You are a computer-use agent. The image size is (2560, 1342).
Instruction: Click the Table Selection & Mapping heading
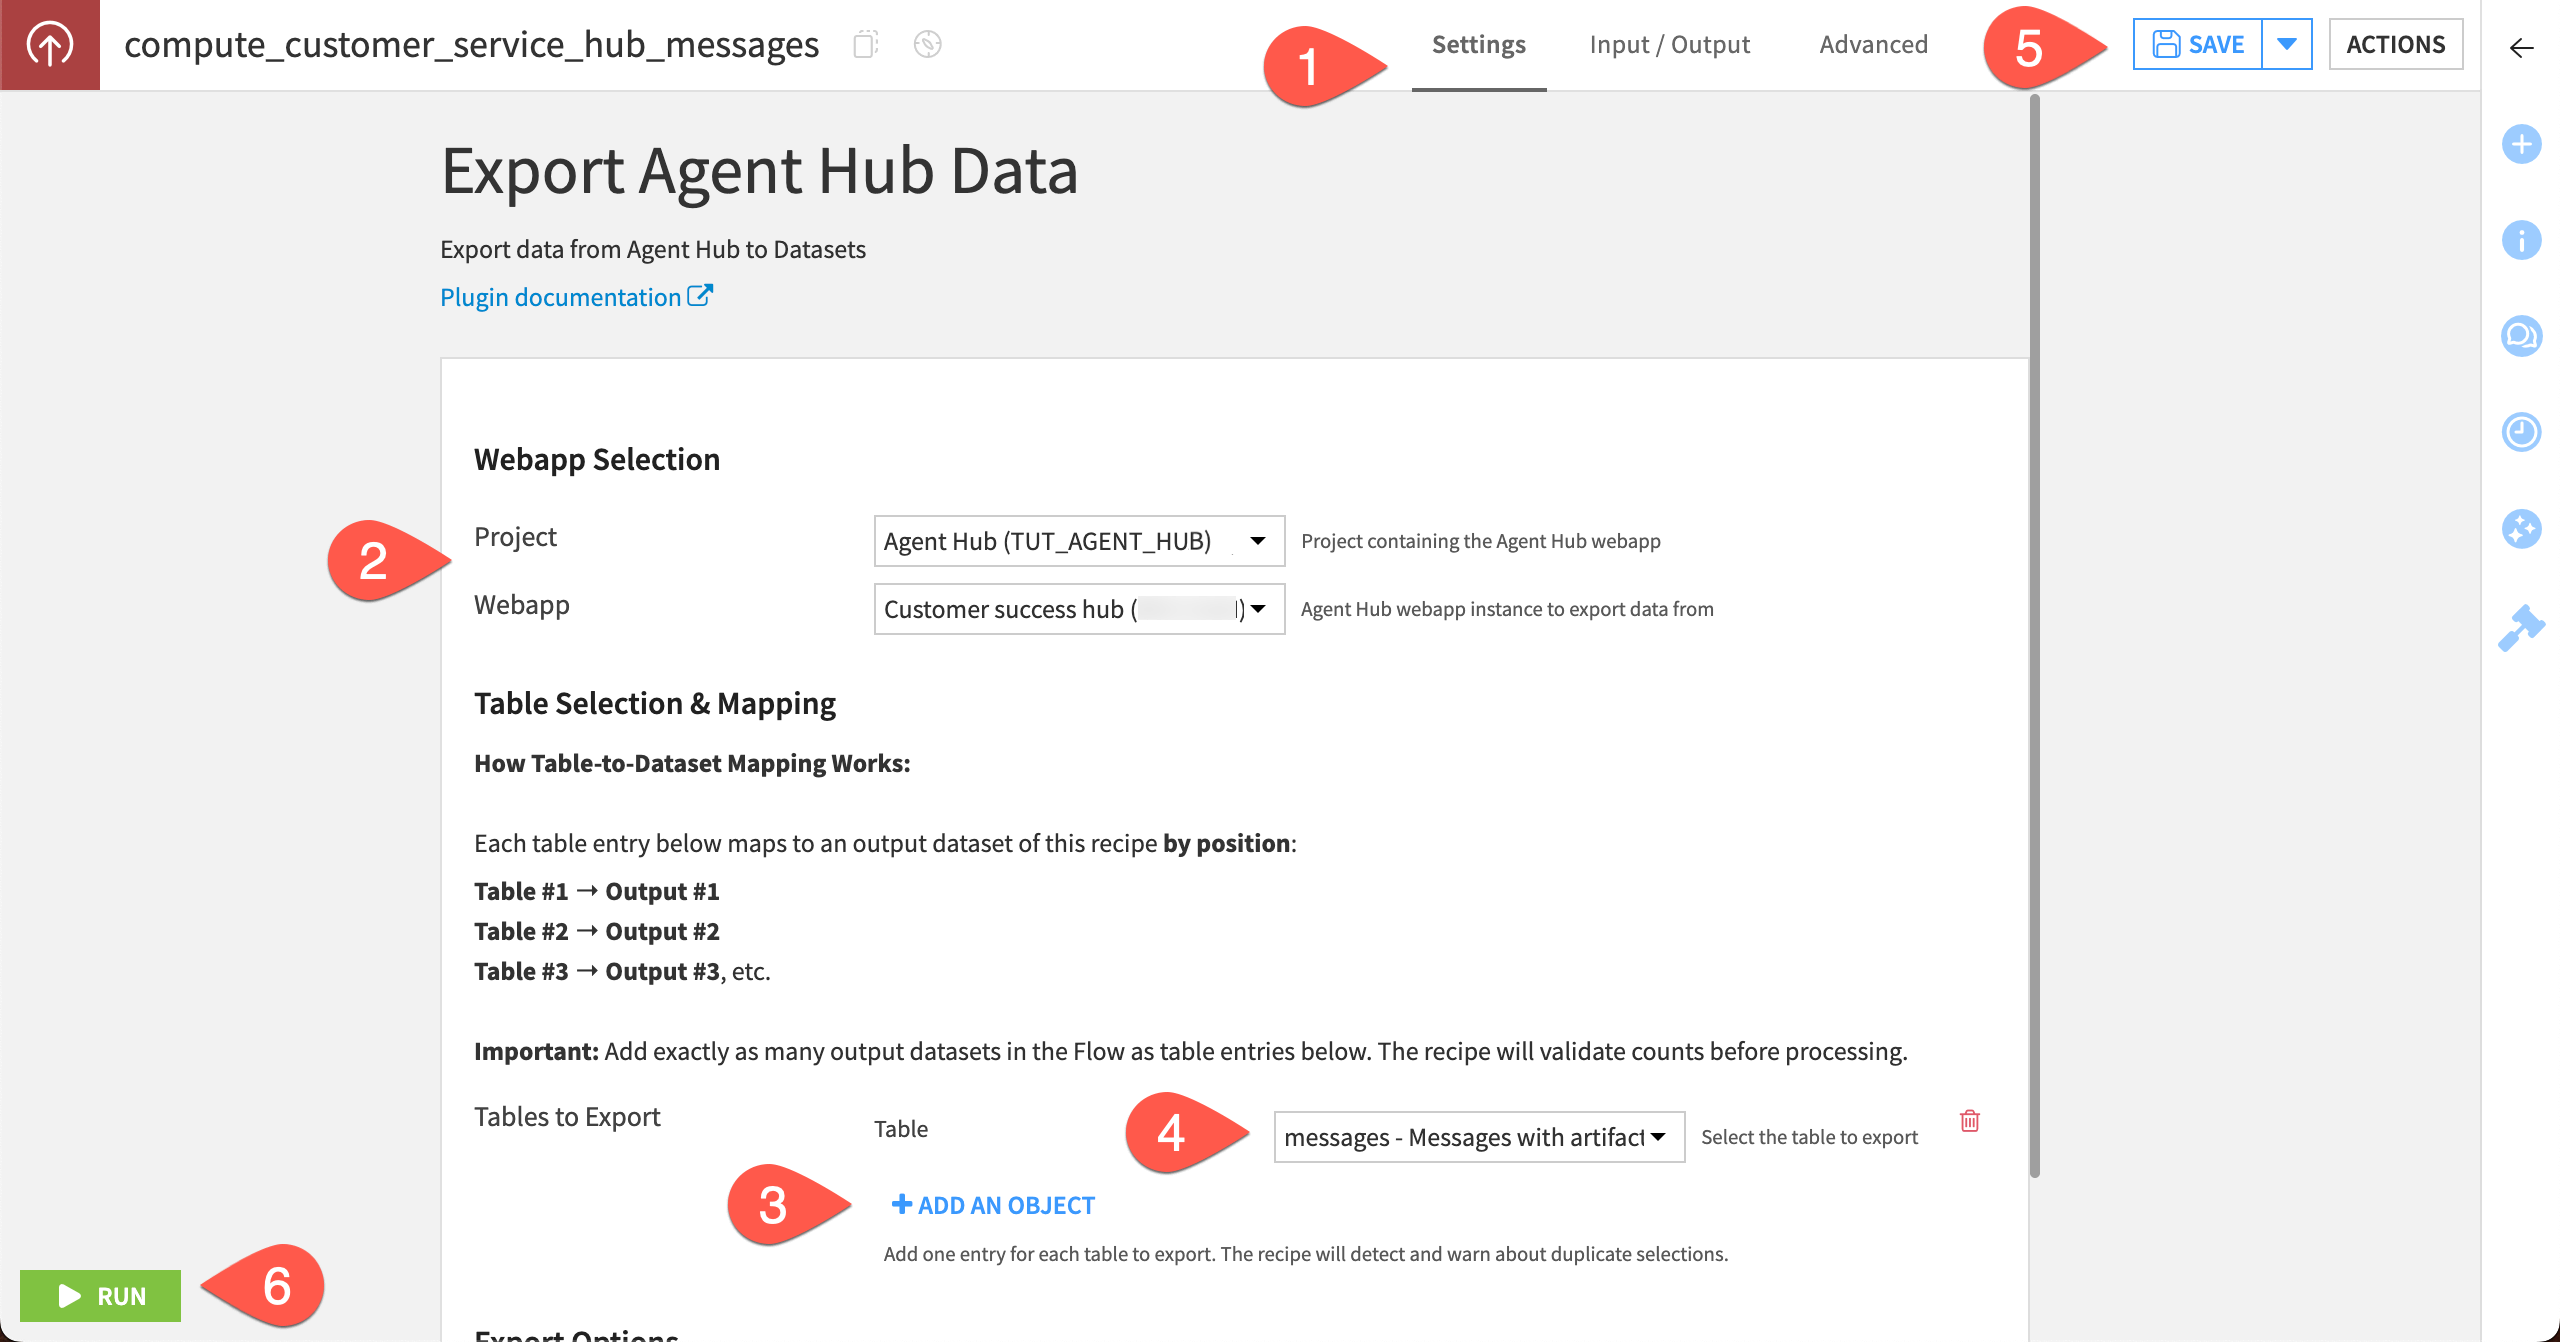(655, 703)
